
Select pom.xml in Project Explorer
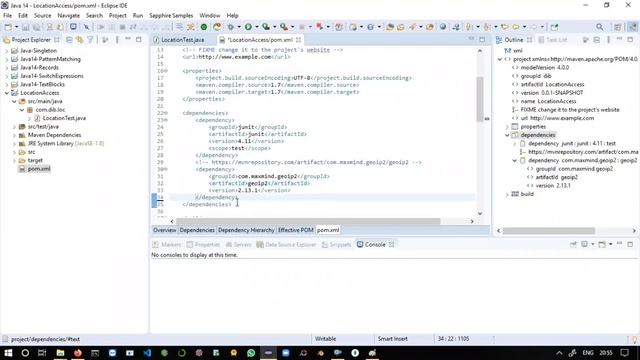(x=39, y=169)
